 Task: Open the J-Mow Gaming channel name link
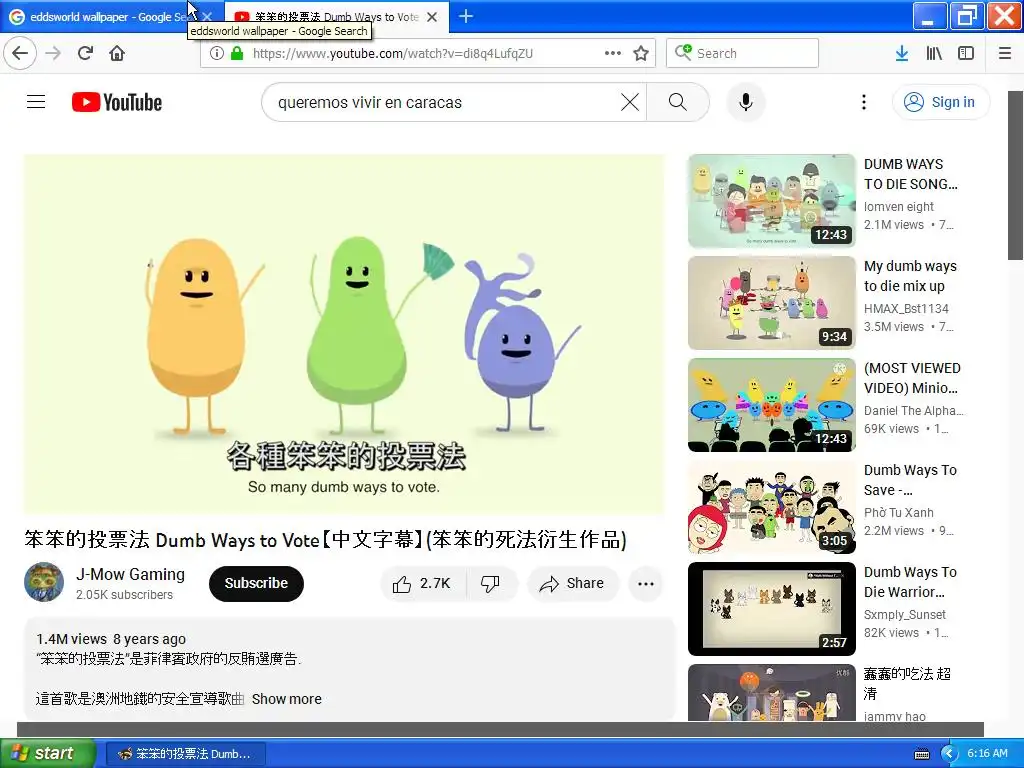point(130,574)
